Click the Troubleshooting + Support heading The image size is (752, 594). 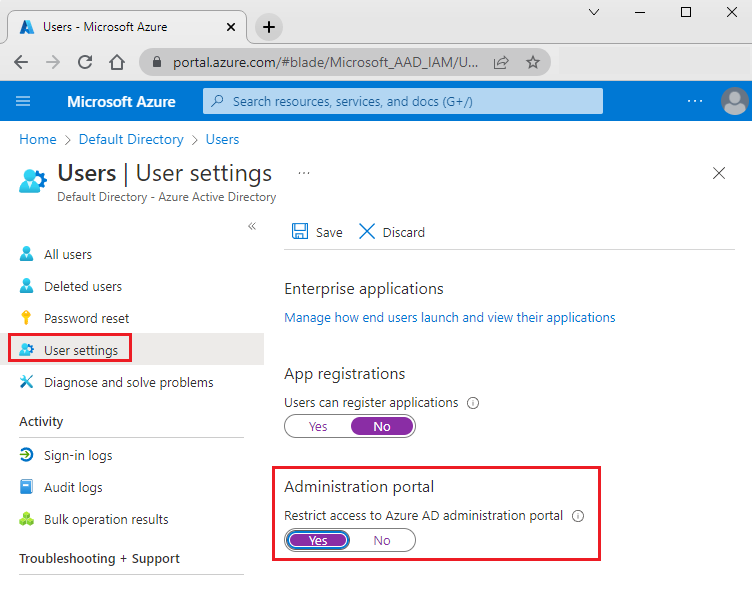tap(99, 559)
